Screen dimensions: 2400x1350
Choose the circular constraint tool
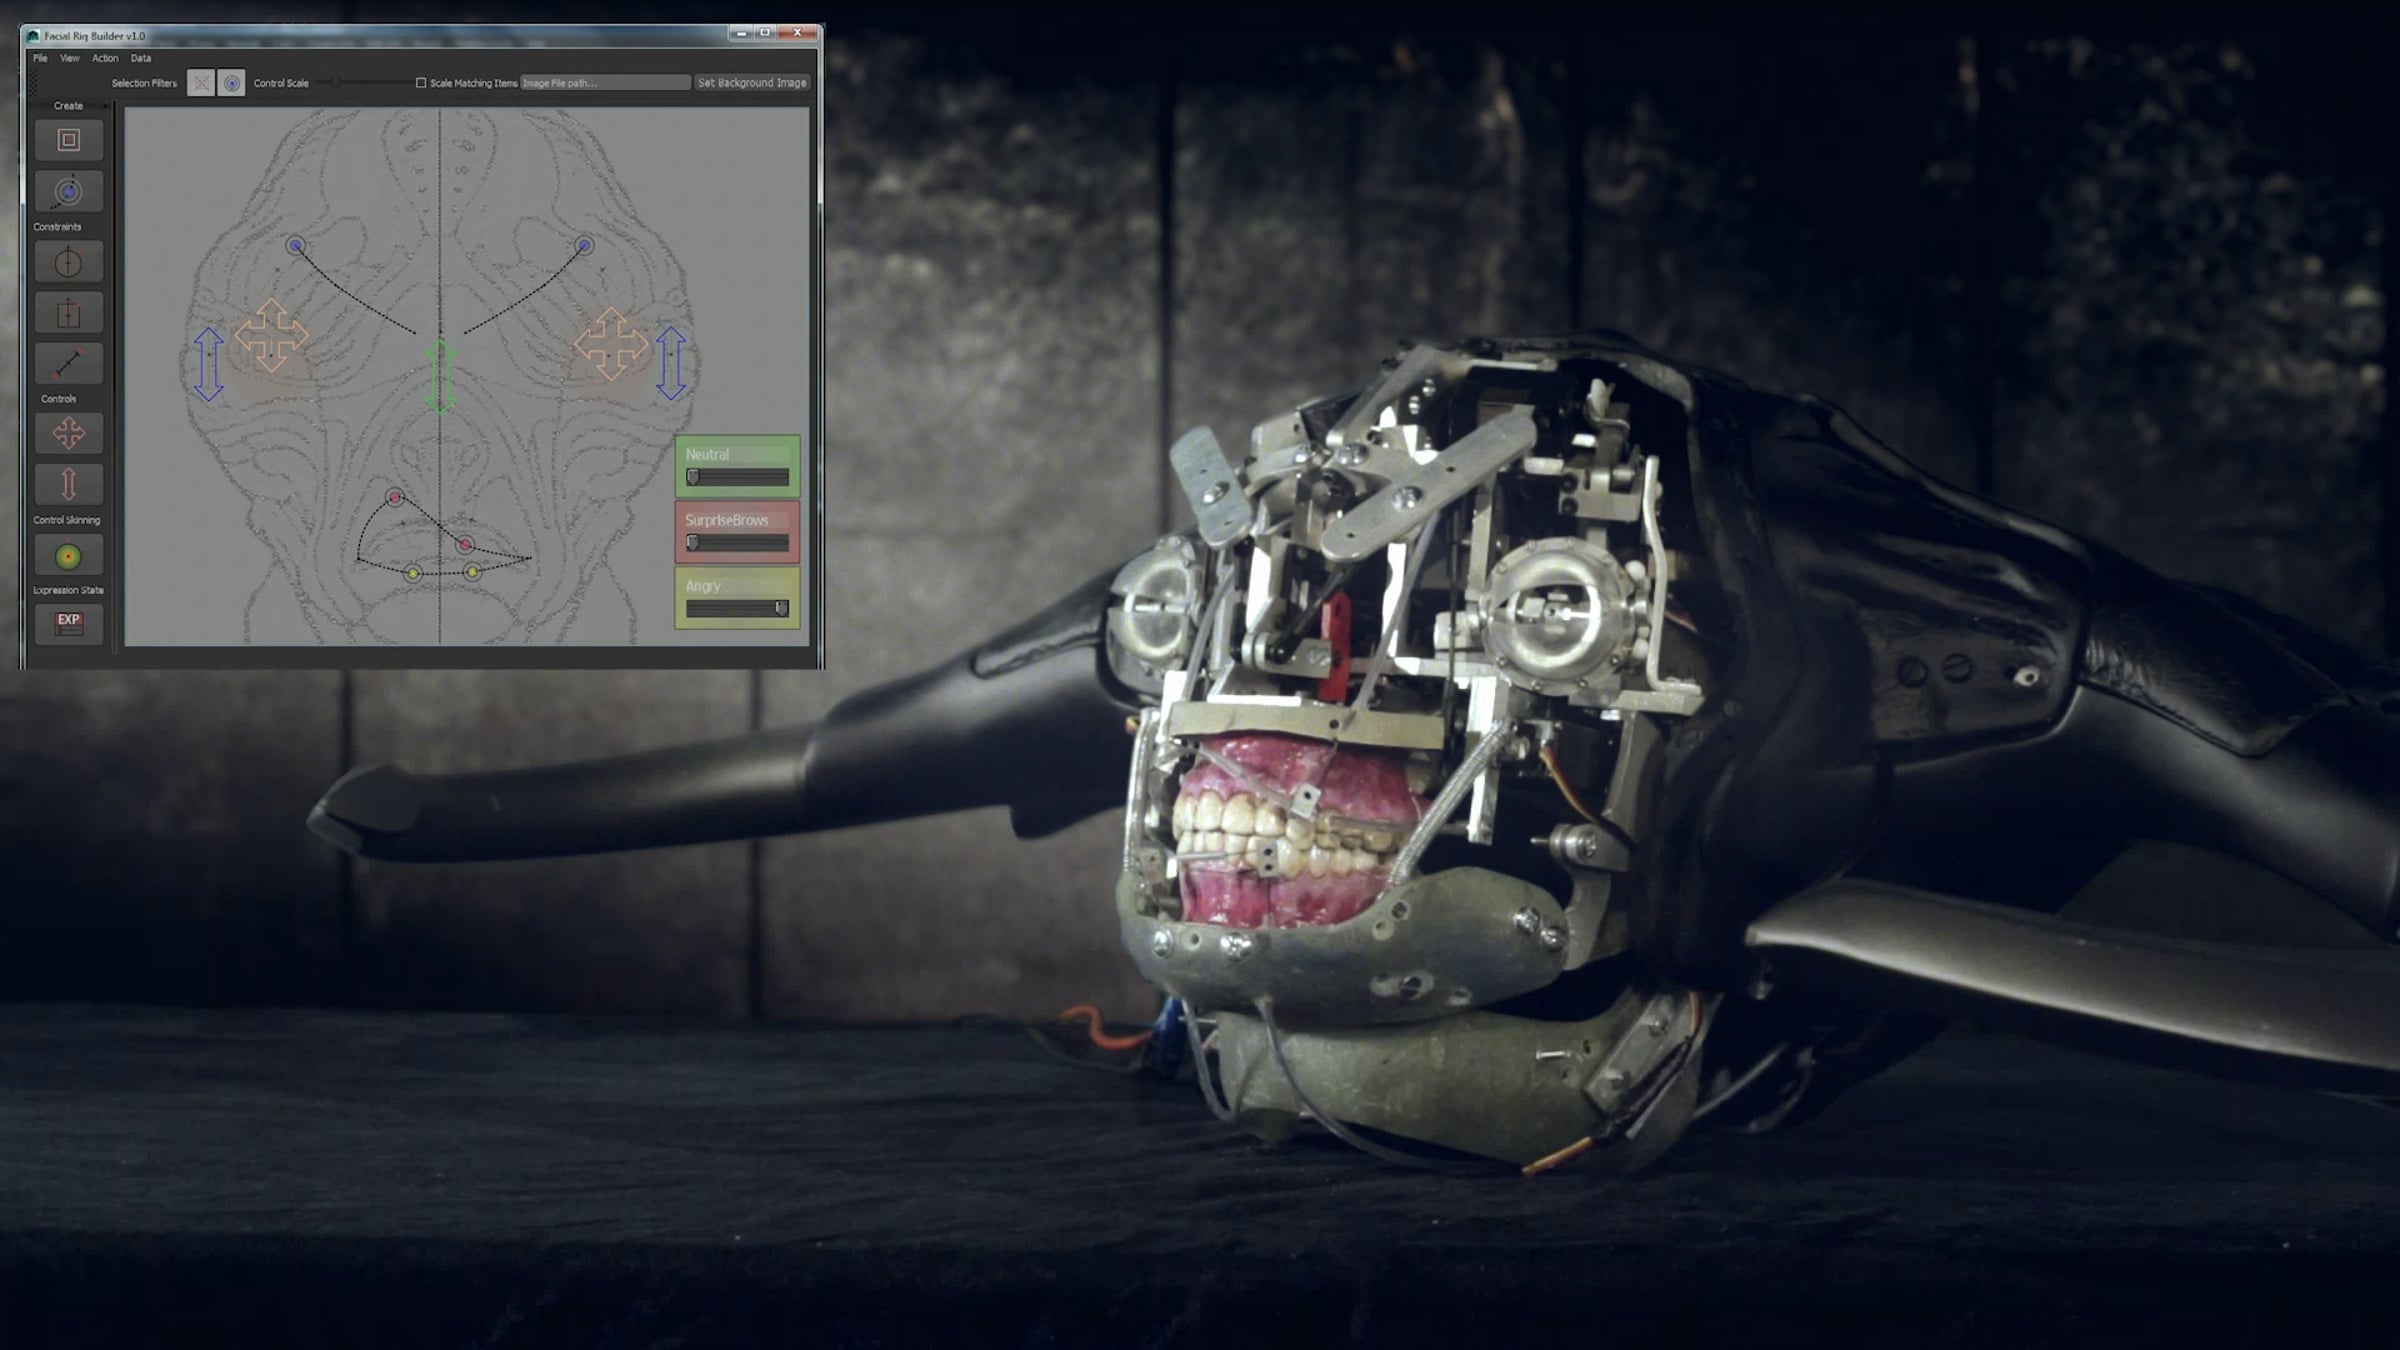(x=68, y=263)
